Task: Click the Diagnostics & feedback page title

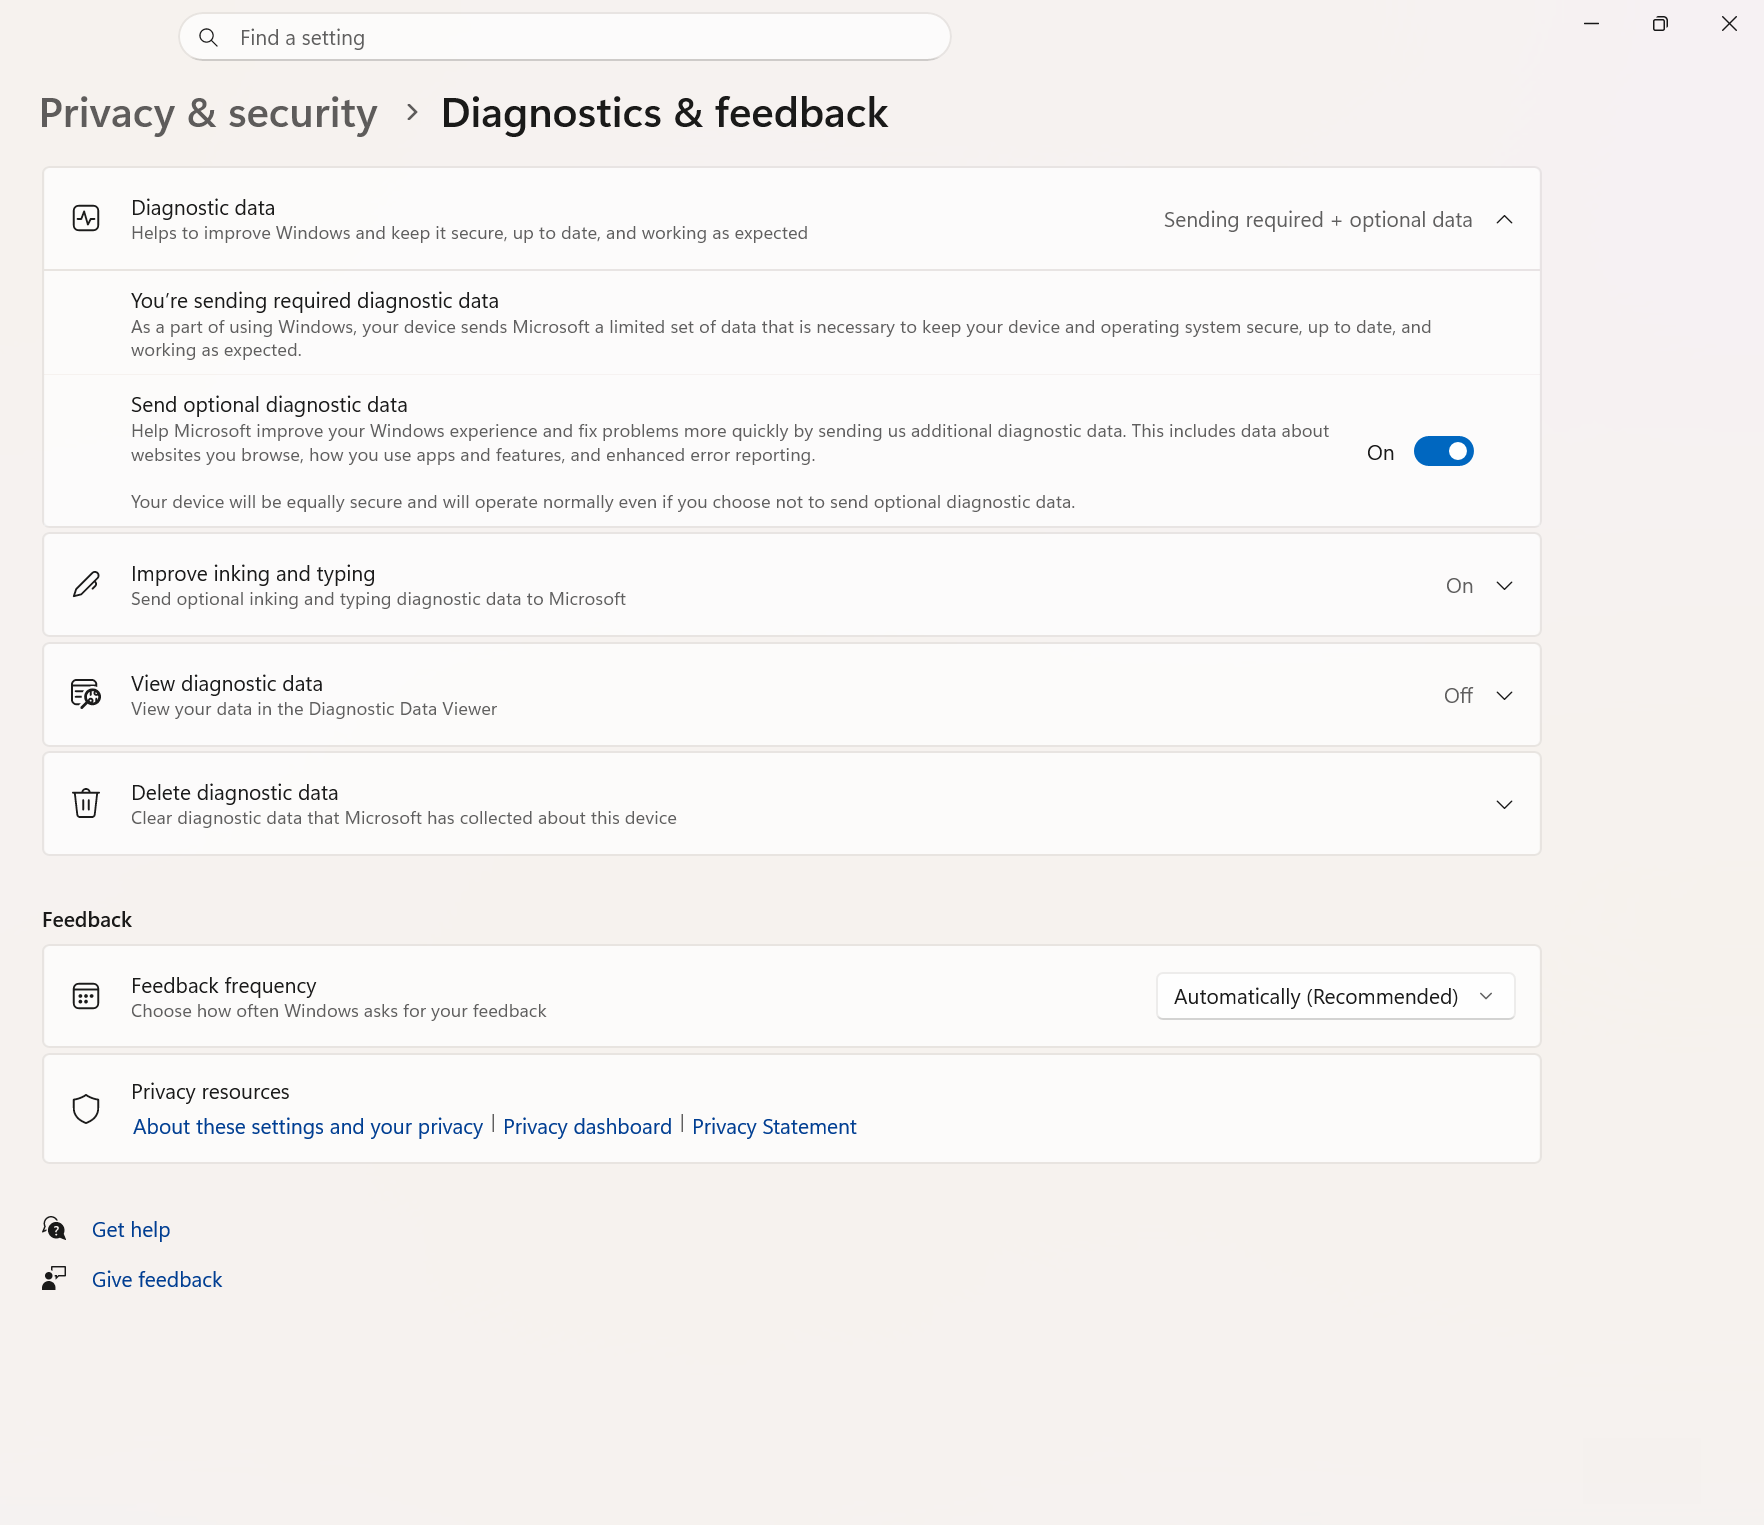Action: click(664, 113)
